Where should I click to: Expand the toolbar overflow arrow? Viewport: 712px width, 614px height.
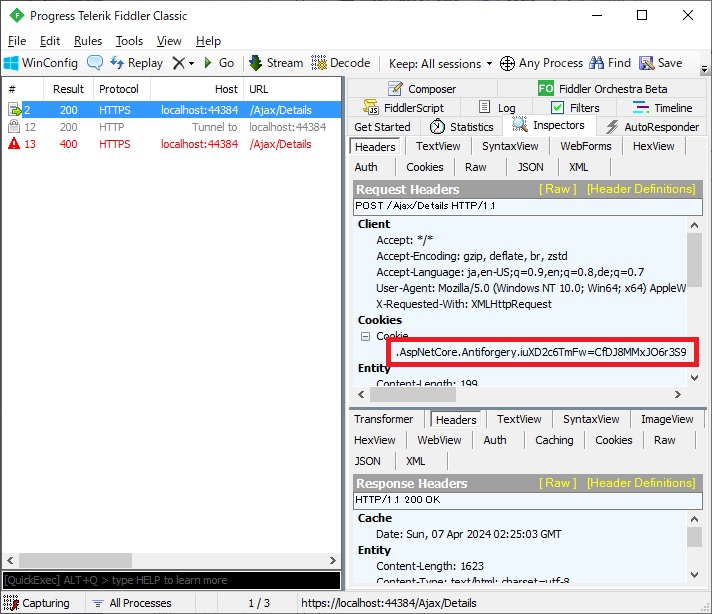click(704, 69)
